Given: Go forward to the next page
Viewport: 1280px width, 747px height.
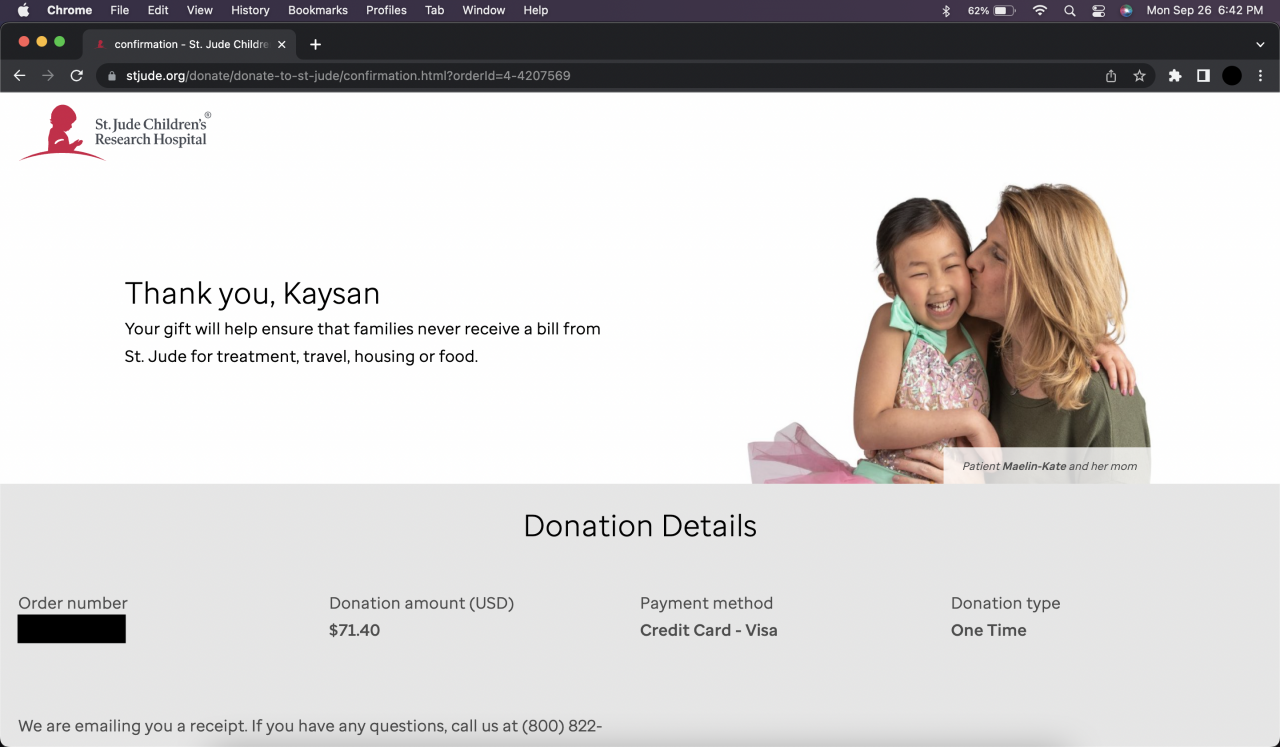Looking at the screenshot, I should coord(48,76).
